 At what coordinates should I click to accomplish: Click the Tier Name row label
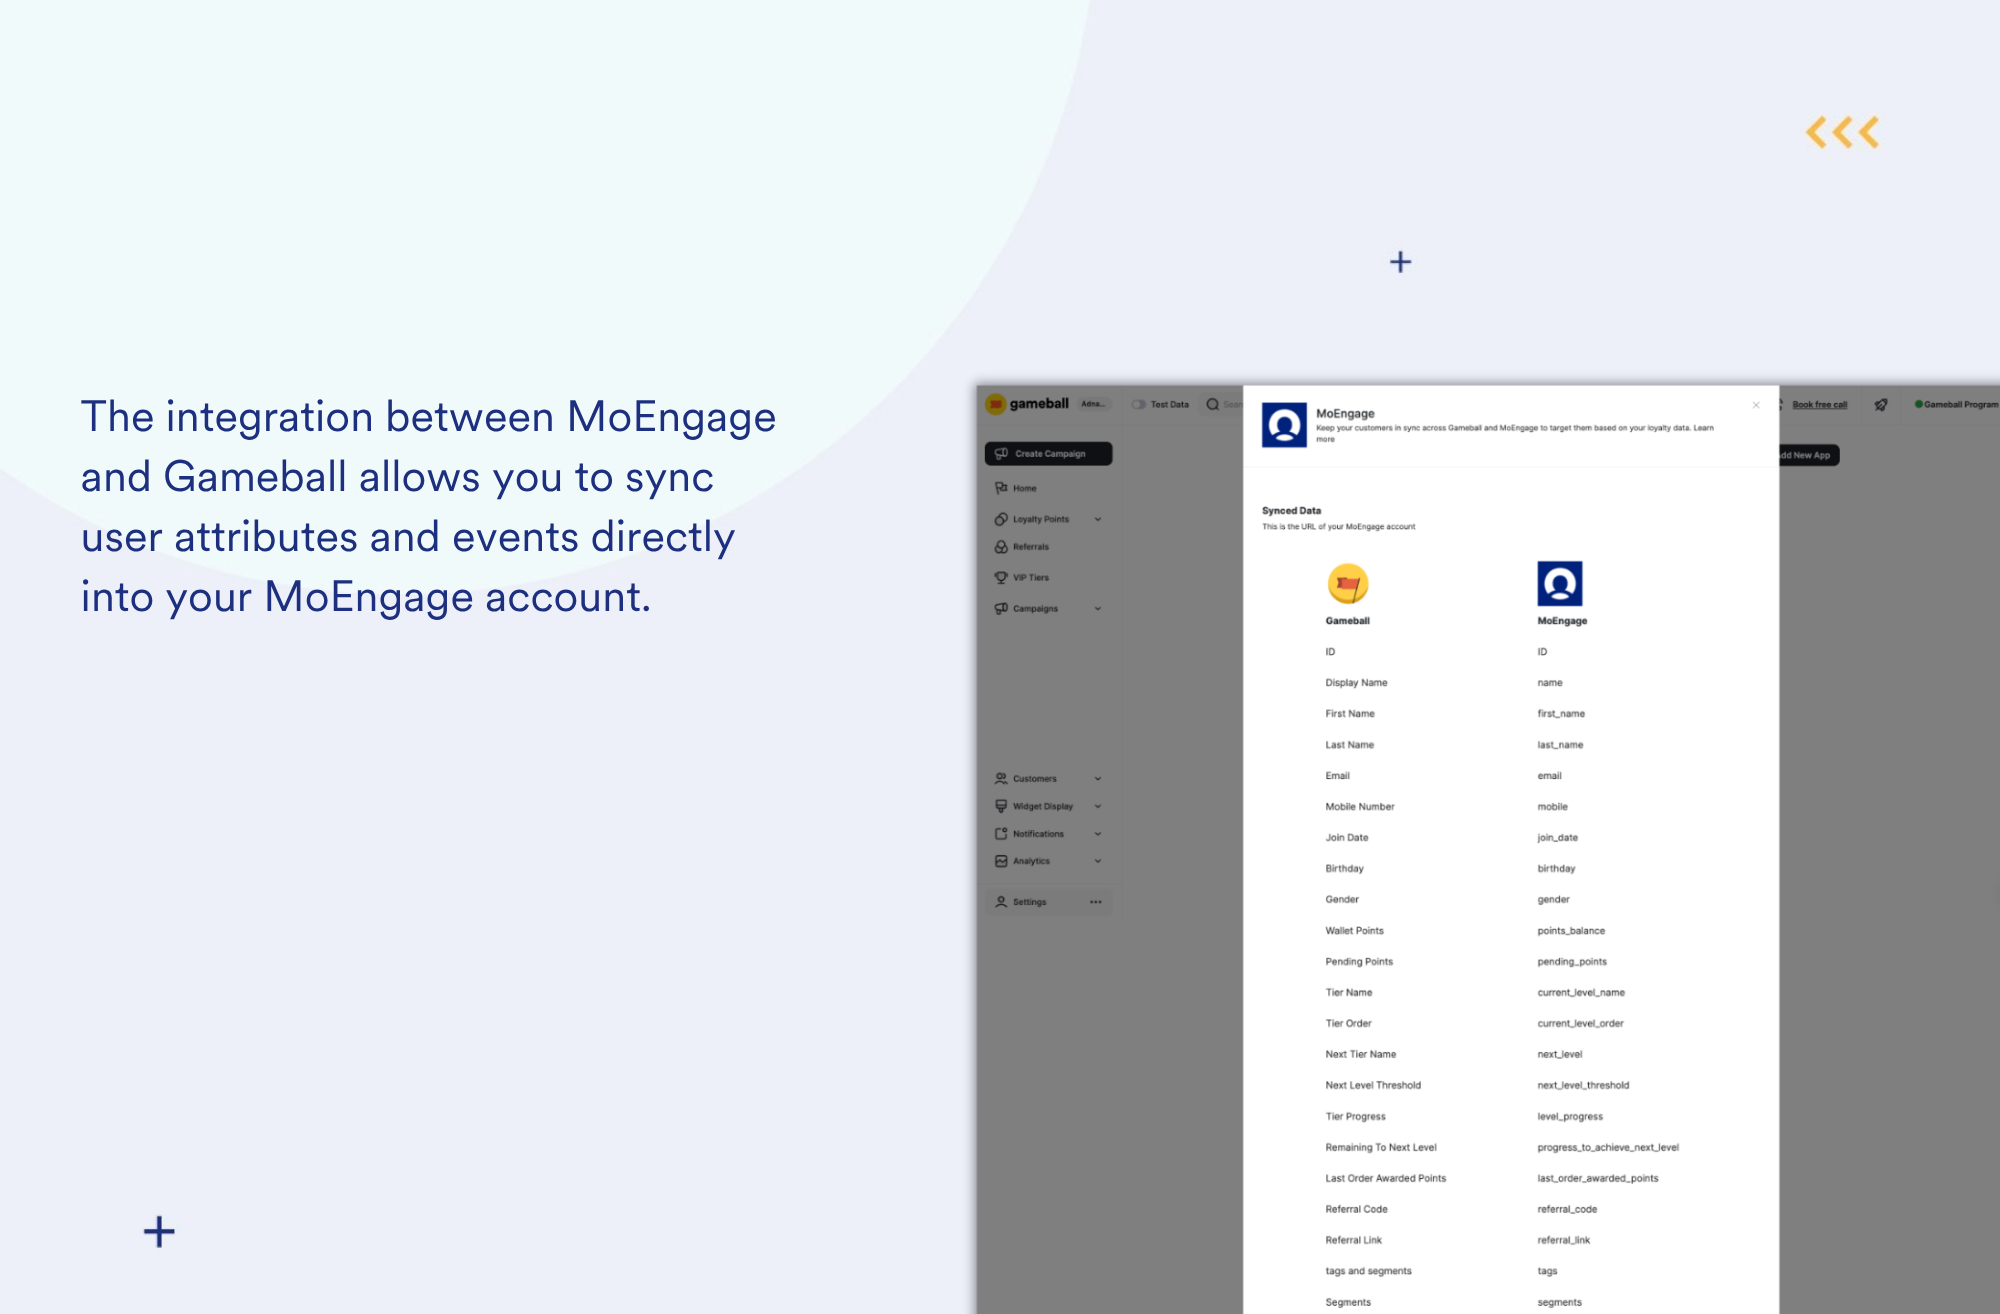pos(1348,993)
